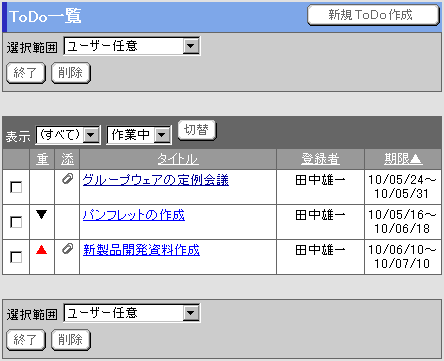Click the 切替 button

[x=197, y=130]
